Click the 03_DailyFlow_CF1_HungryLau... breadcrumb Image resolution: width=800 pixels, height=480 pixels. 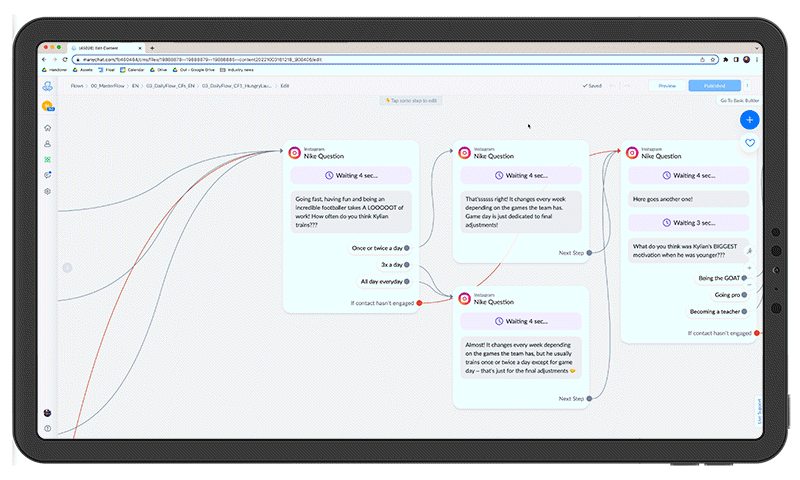tap(237, 86)
